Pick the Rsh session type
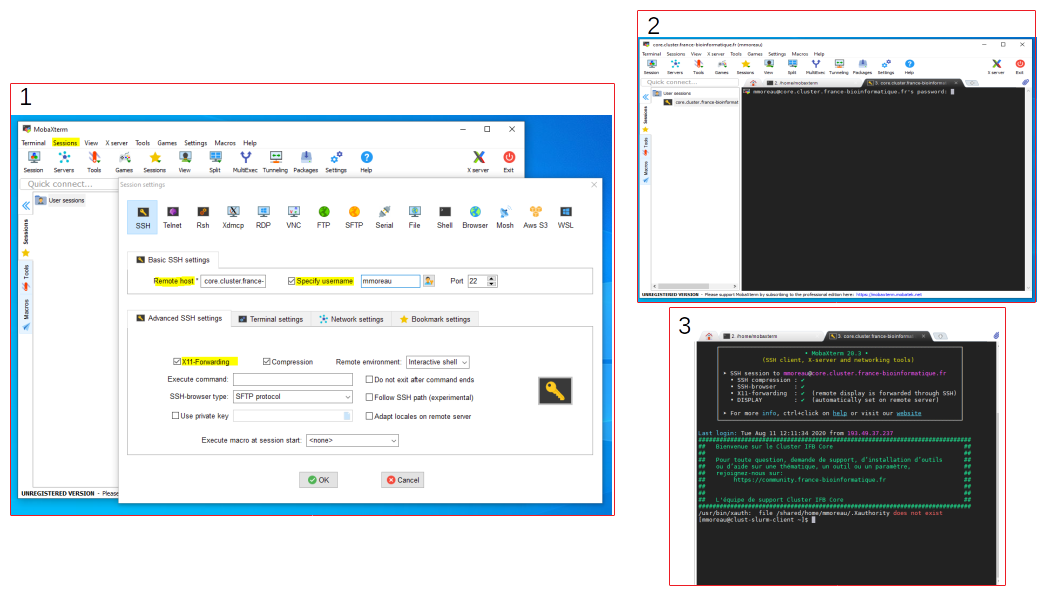The image size is (1058, 595). point(203,217)
